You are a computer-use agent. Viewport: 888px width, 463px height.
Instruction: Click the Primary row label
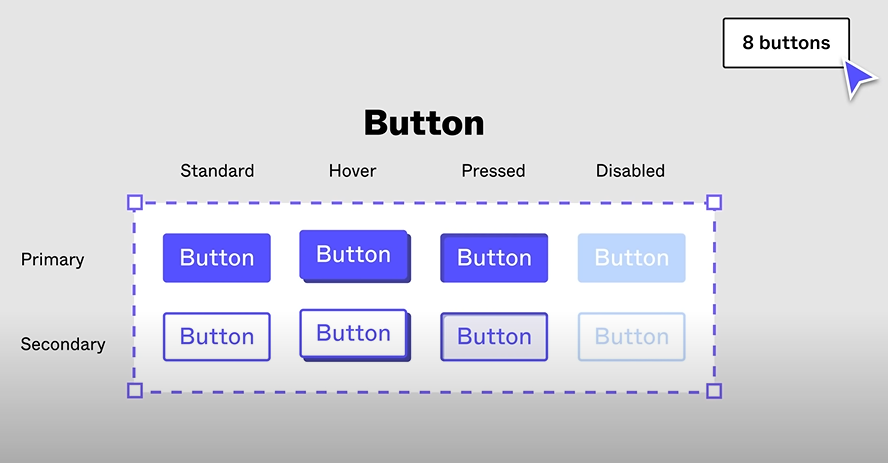pyautogui.click(x=53, y=259)
